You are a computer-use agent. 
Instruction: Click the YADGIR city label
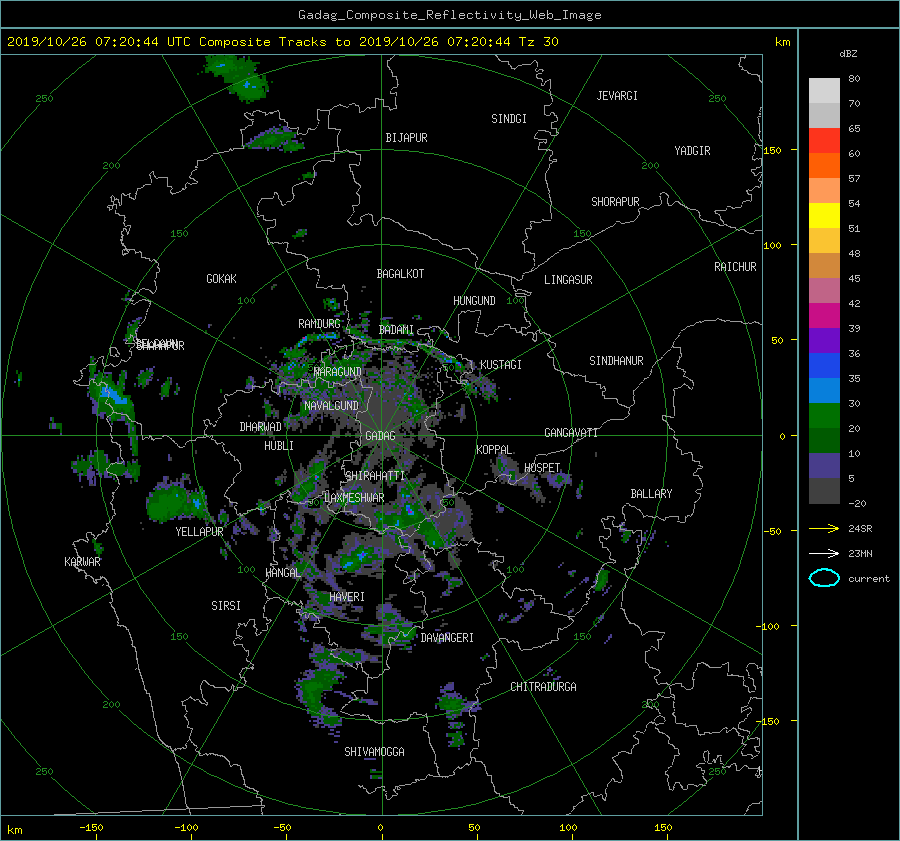[x=692, y=151]
